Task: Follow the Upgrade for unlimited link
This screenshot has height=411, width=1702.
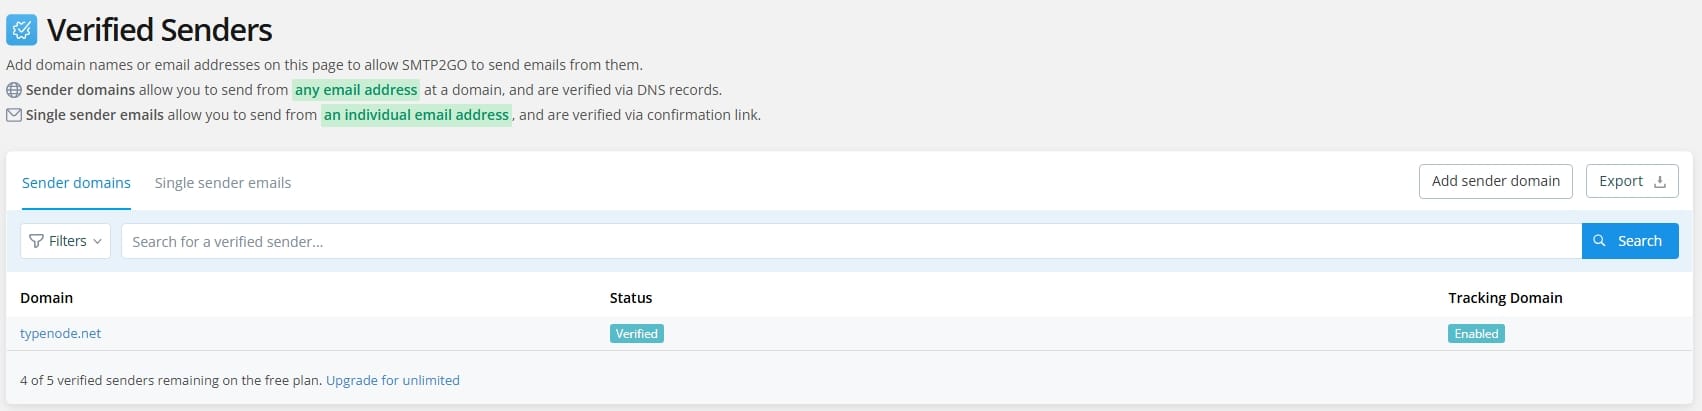Action: 393,381
